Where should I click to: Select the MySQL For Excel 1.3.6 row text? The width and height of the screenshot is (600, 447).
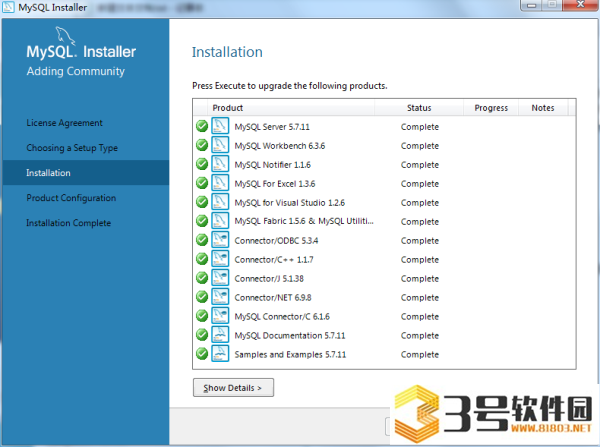[x=275, y=184]
